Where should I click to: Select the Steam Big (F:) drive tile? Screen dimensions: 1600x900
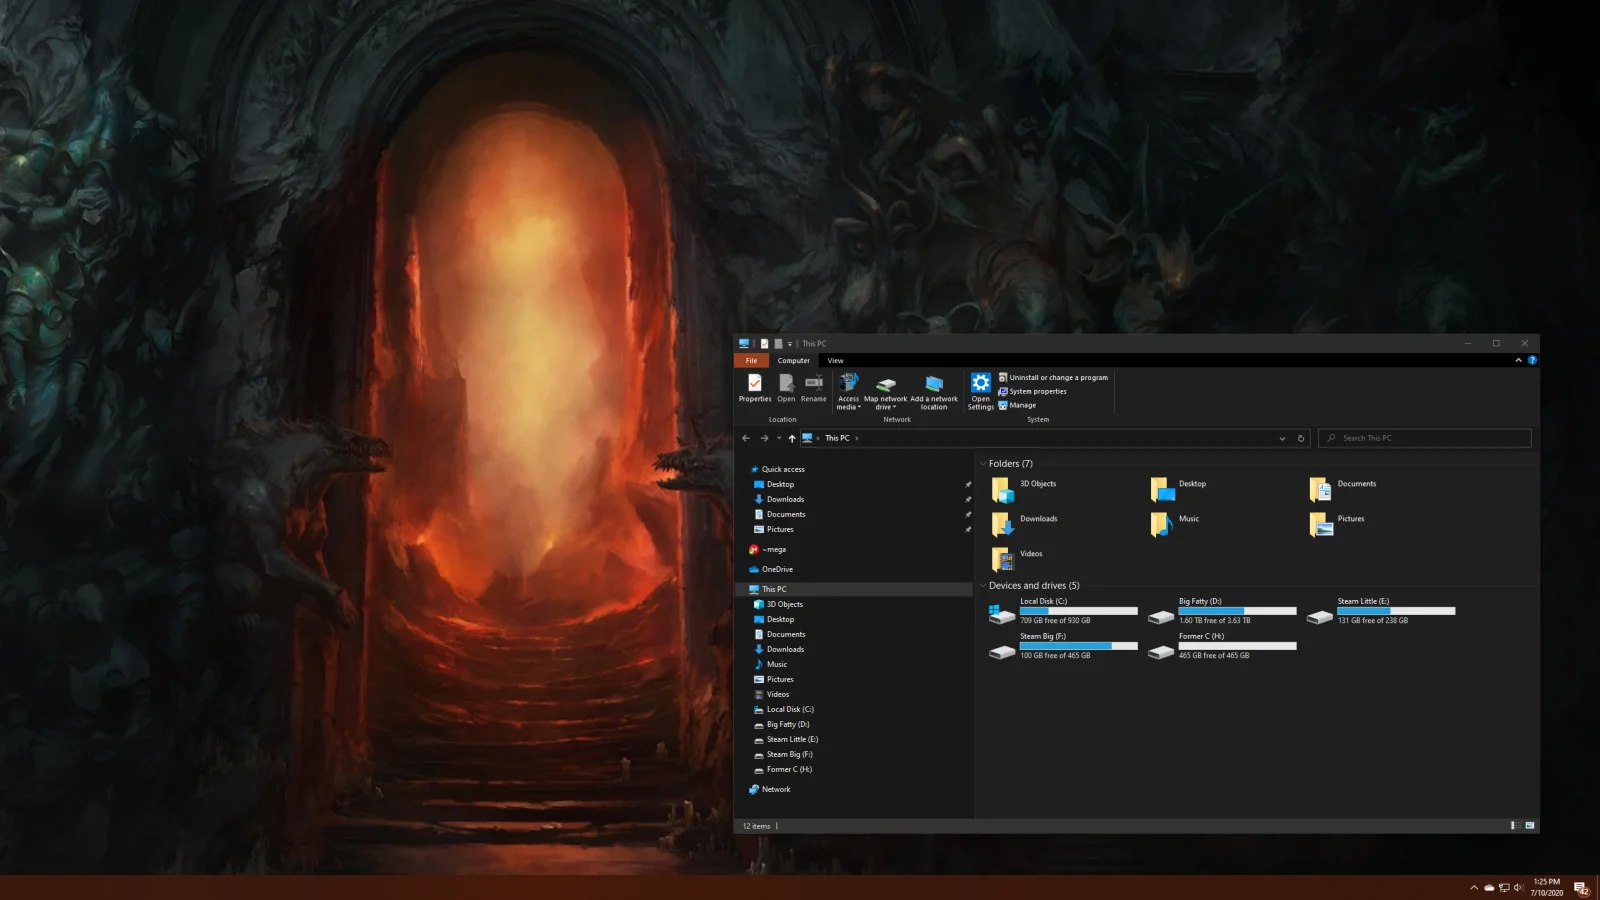(x=1063, y=646)
